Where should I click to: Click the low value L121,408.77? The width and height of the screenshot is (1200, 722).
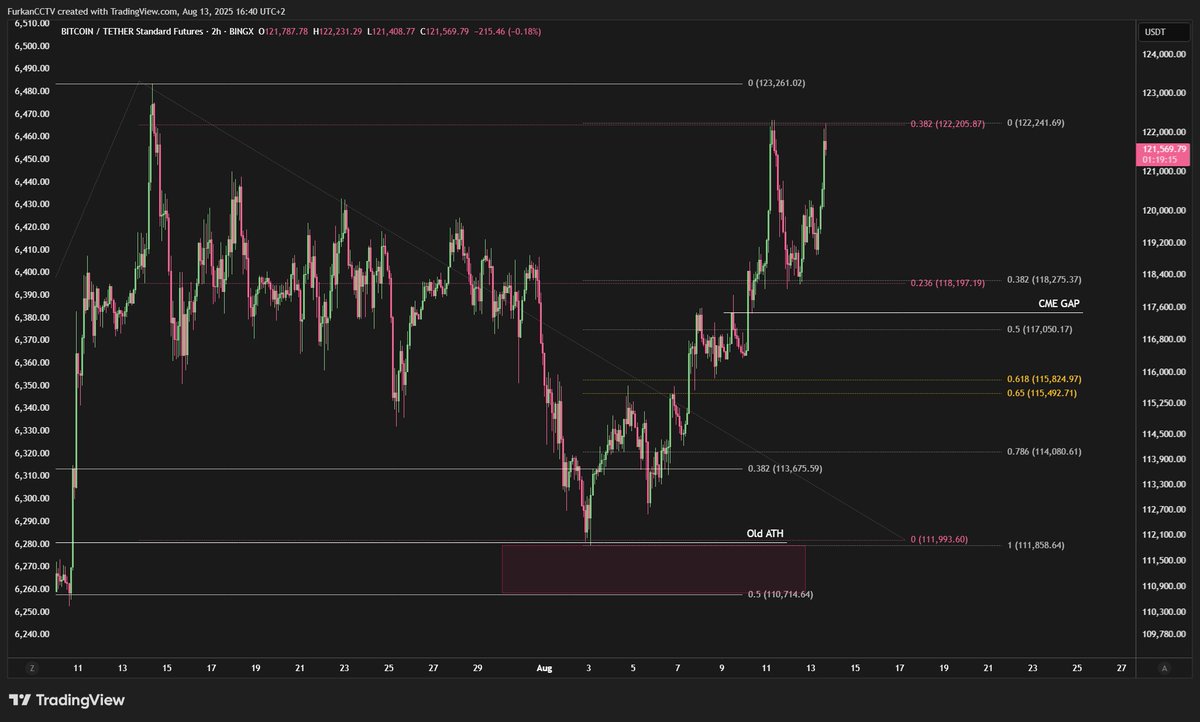tap(392, 32)
